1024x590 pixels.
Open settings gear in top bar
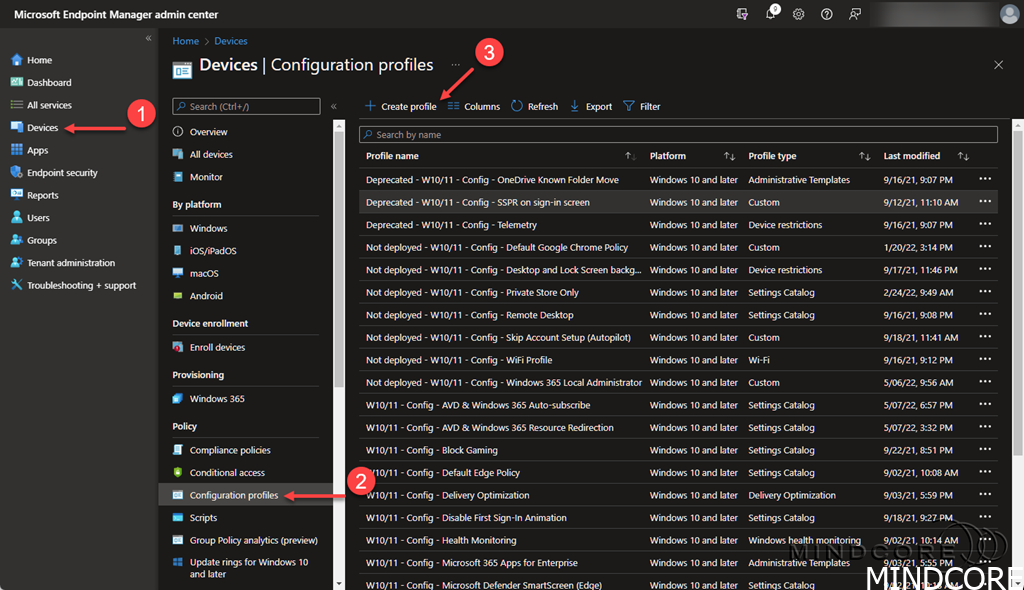click(x=799, y=14)
